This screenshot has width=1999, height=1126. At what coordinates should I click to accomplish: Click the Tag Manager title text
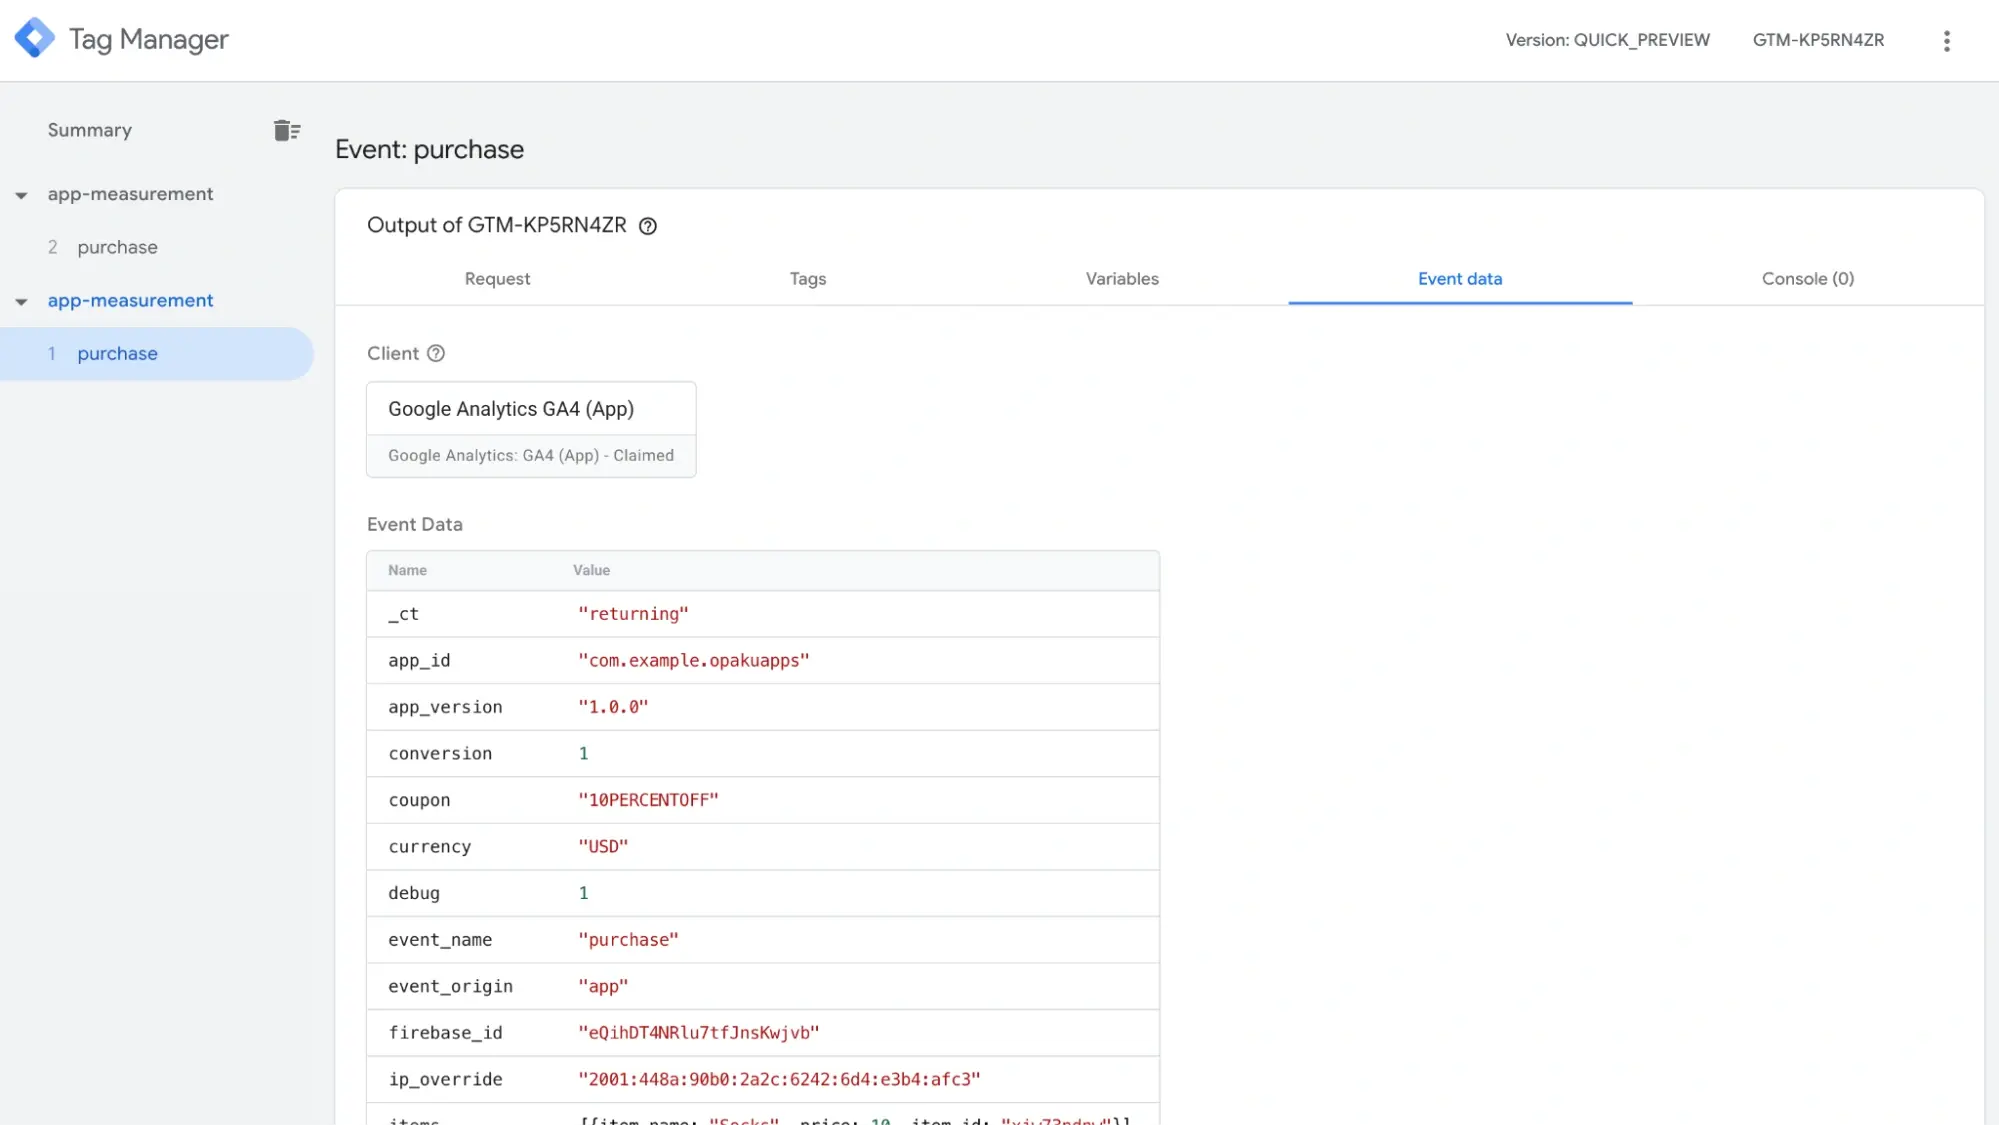click(x=149, y=40)
